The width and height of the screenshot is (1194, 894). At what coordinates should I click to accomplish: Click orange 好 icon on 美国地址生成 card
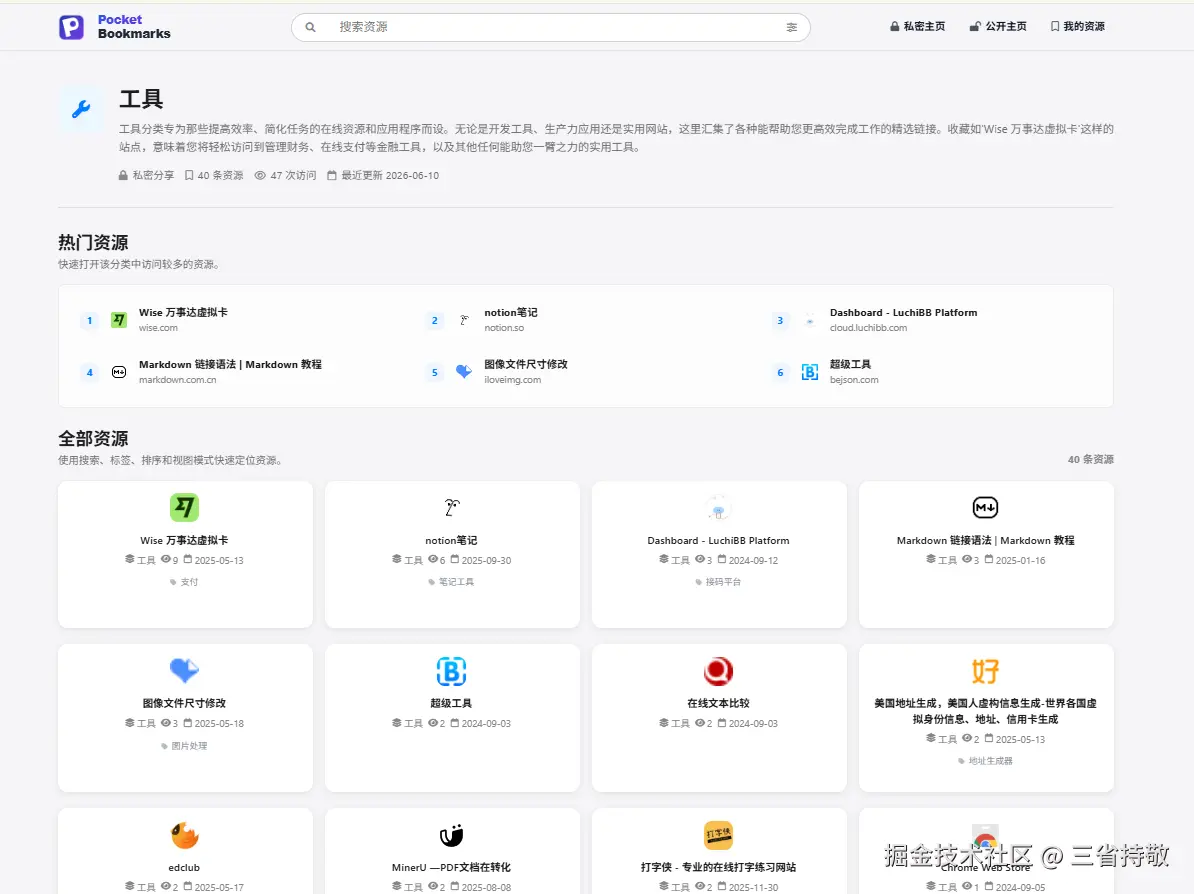click(x=985, y=671)
